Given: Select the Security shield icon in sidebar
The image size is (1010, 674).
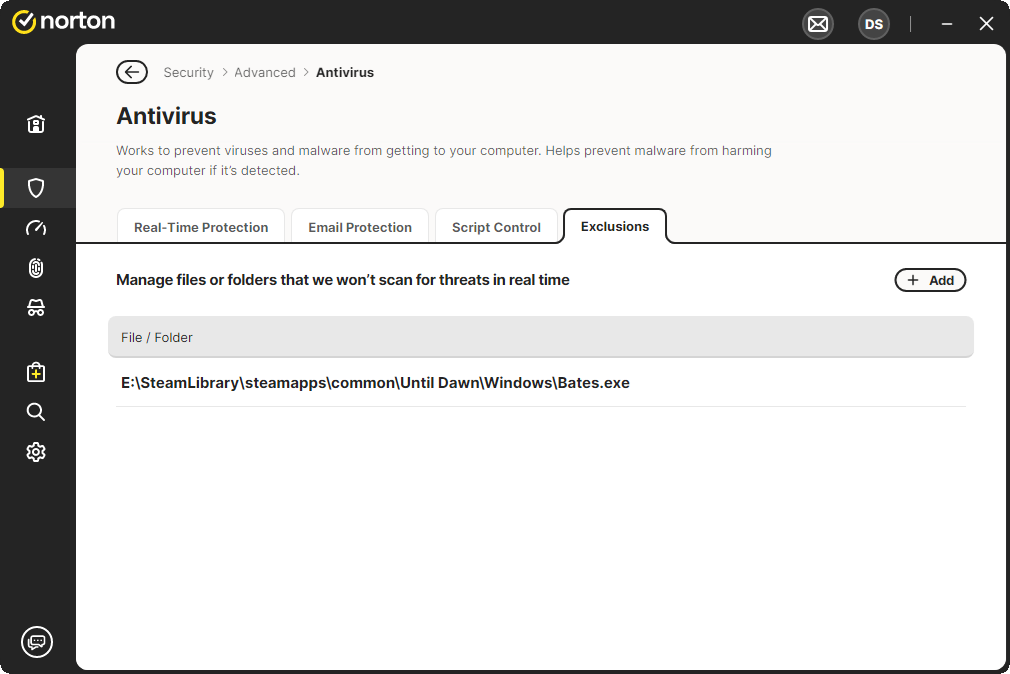Looking at the screenshot, I should (x=36, y=188).
